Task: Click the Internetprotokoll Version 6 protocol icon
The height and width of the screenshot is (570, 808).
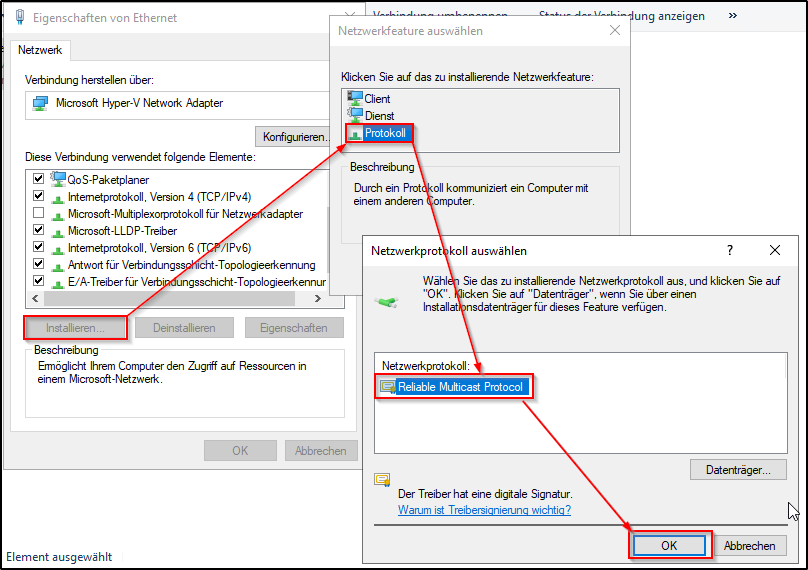Action: click(x=58, y=249)
